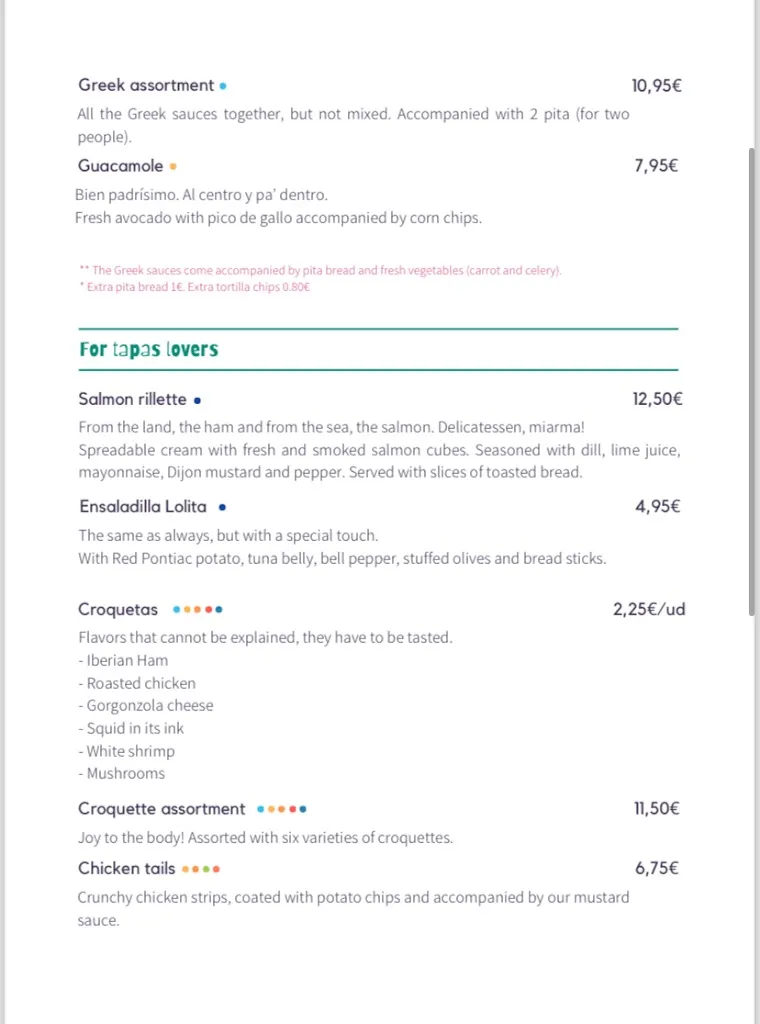Viewport: 760px width, 1024px height.
Task: Click the 2,25€/ud croquetas price
Action: tap(649, 609)
